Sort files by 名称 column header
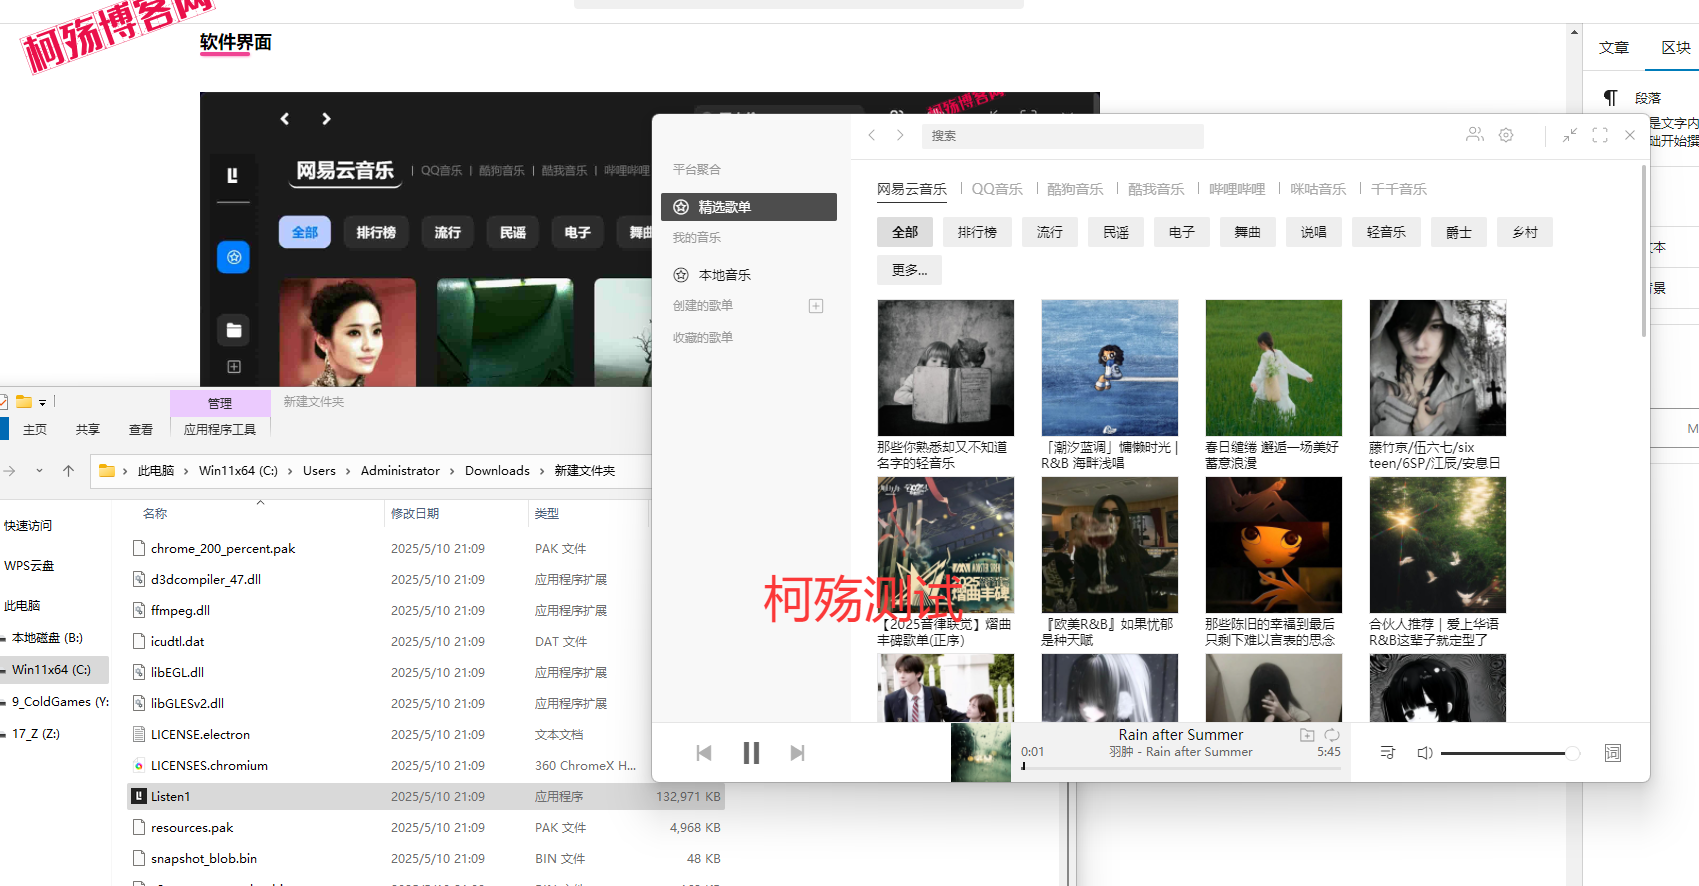The height and width of the screenshot is (886, 1699). [x=155, y=514]
